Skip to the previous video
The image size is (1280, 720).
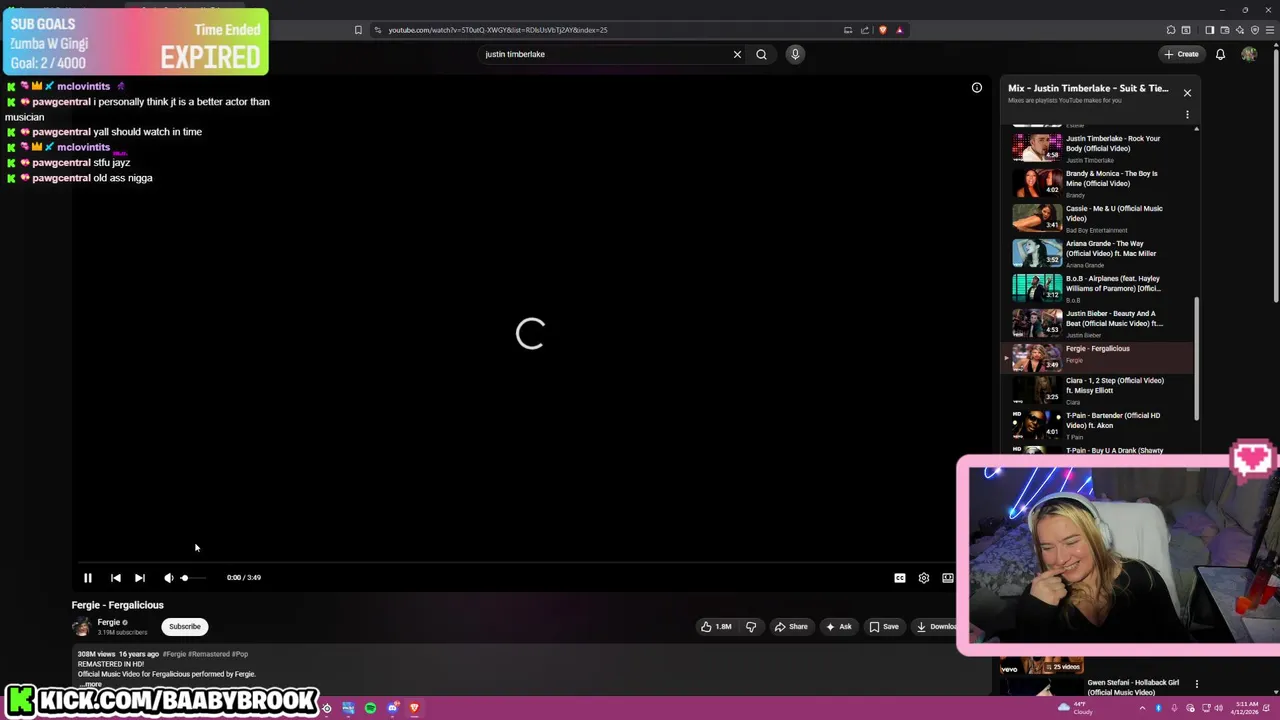116,578
